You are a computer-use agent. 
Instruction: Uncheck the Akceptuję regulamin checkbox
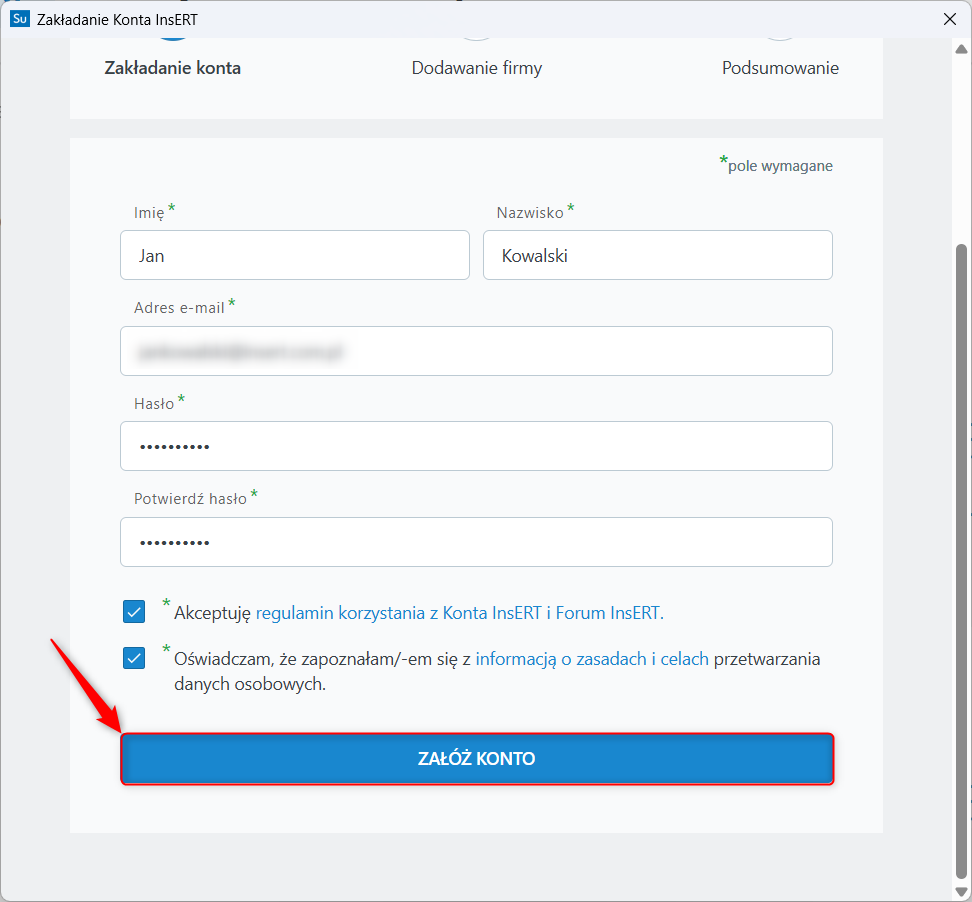tap(134, 612)
